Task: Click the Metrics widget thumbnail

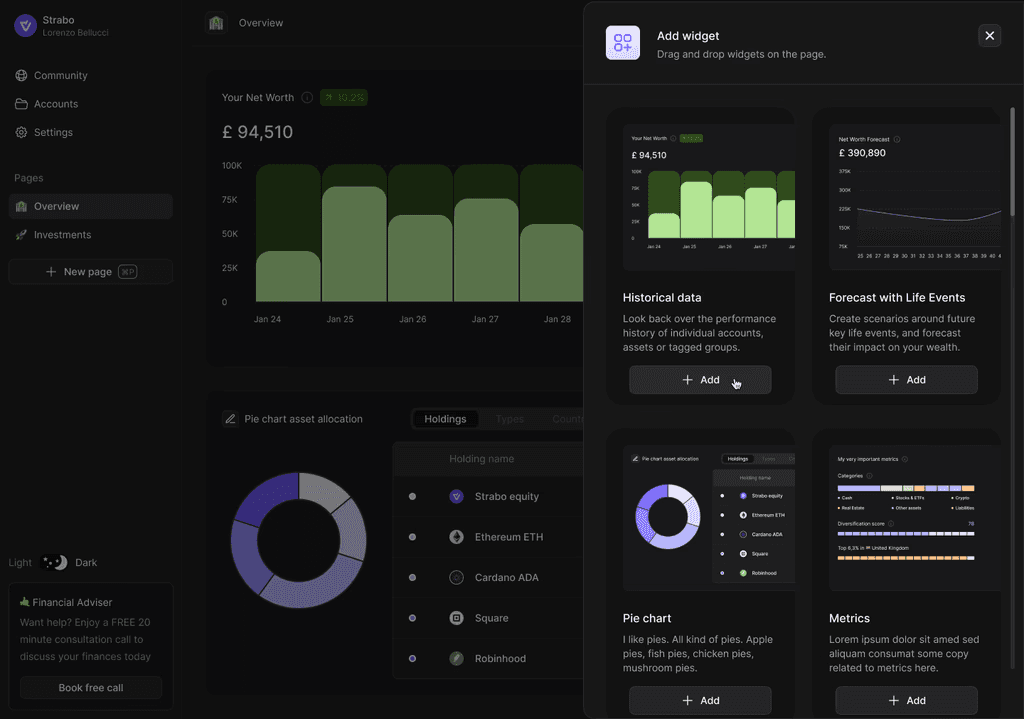Action: point(914,518)
